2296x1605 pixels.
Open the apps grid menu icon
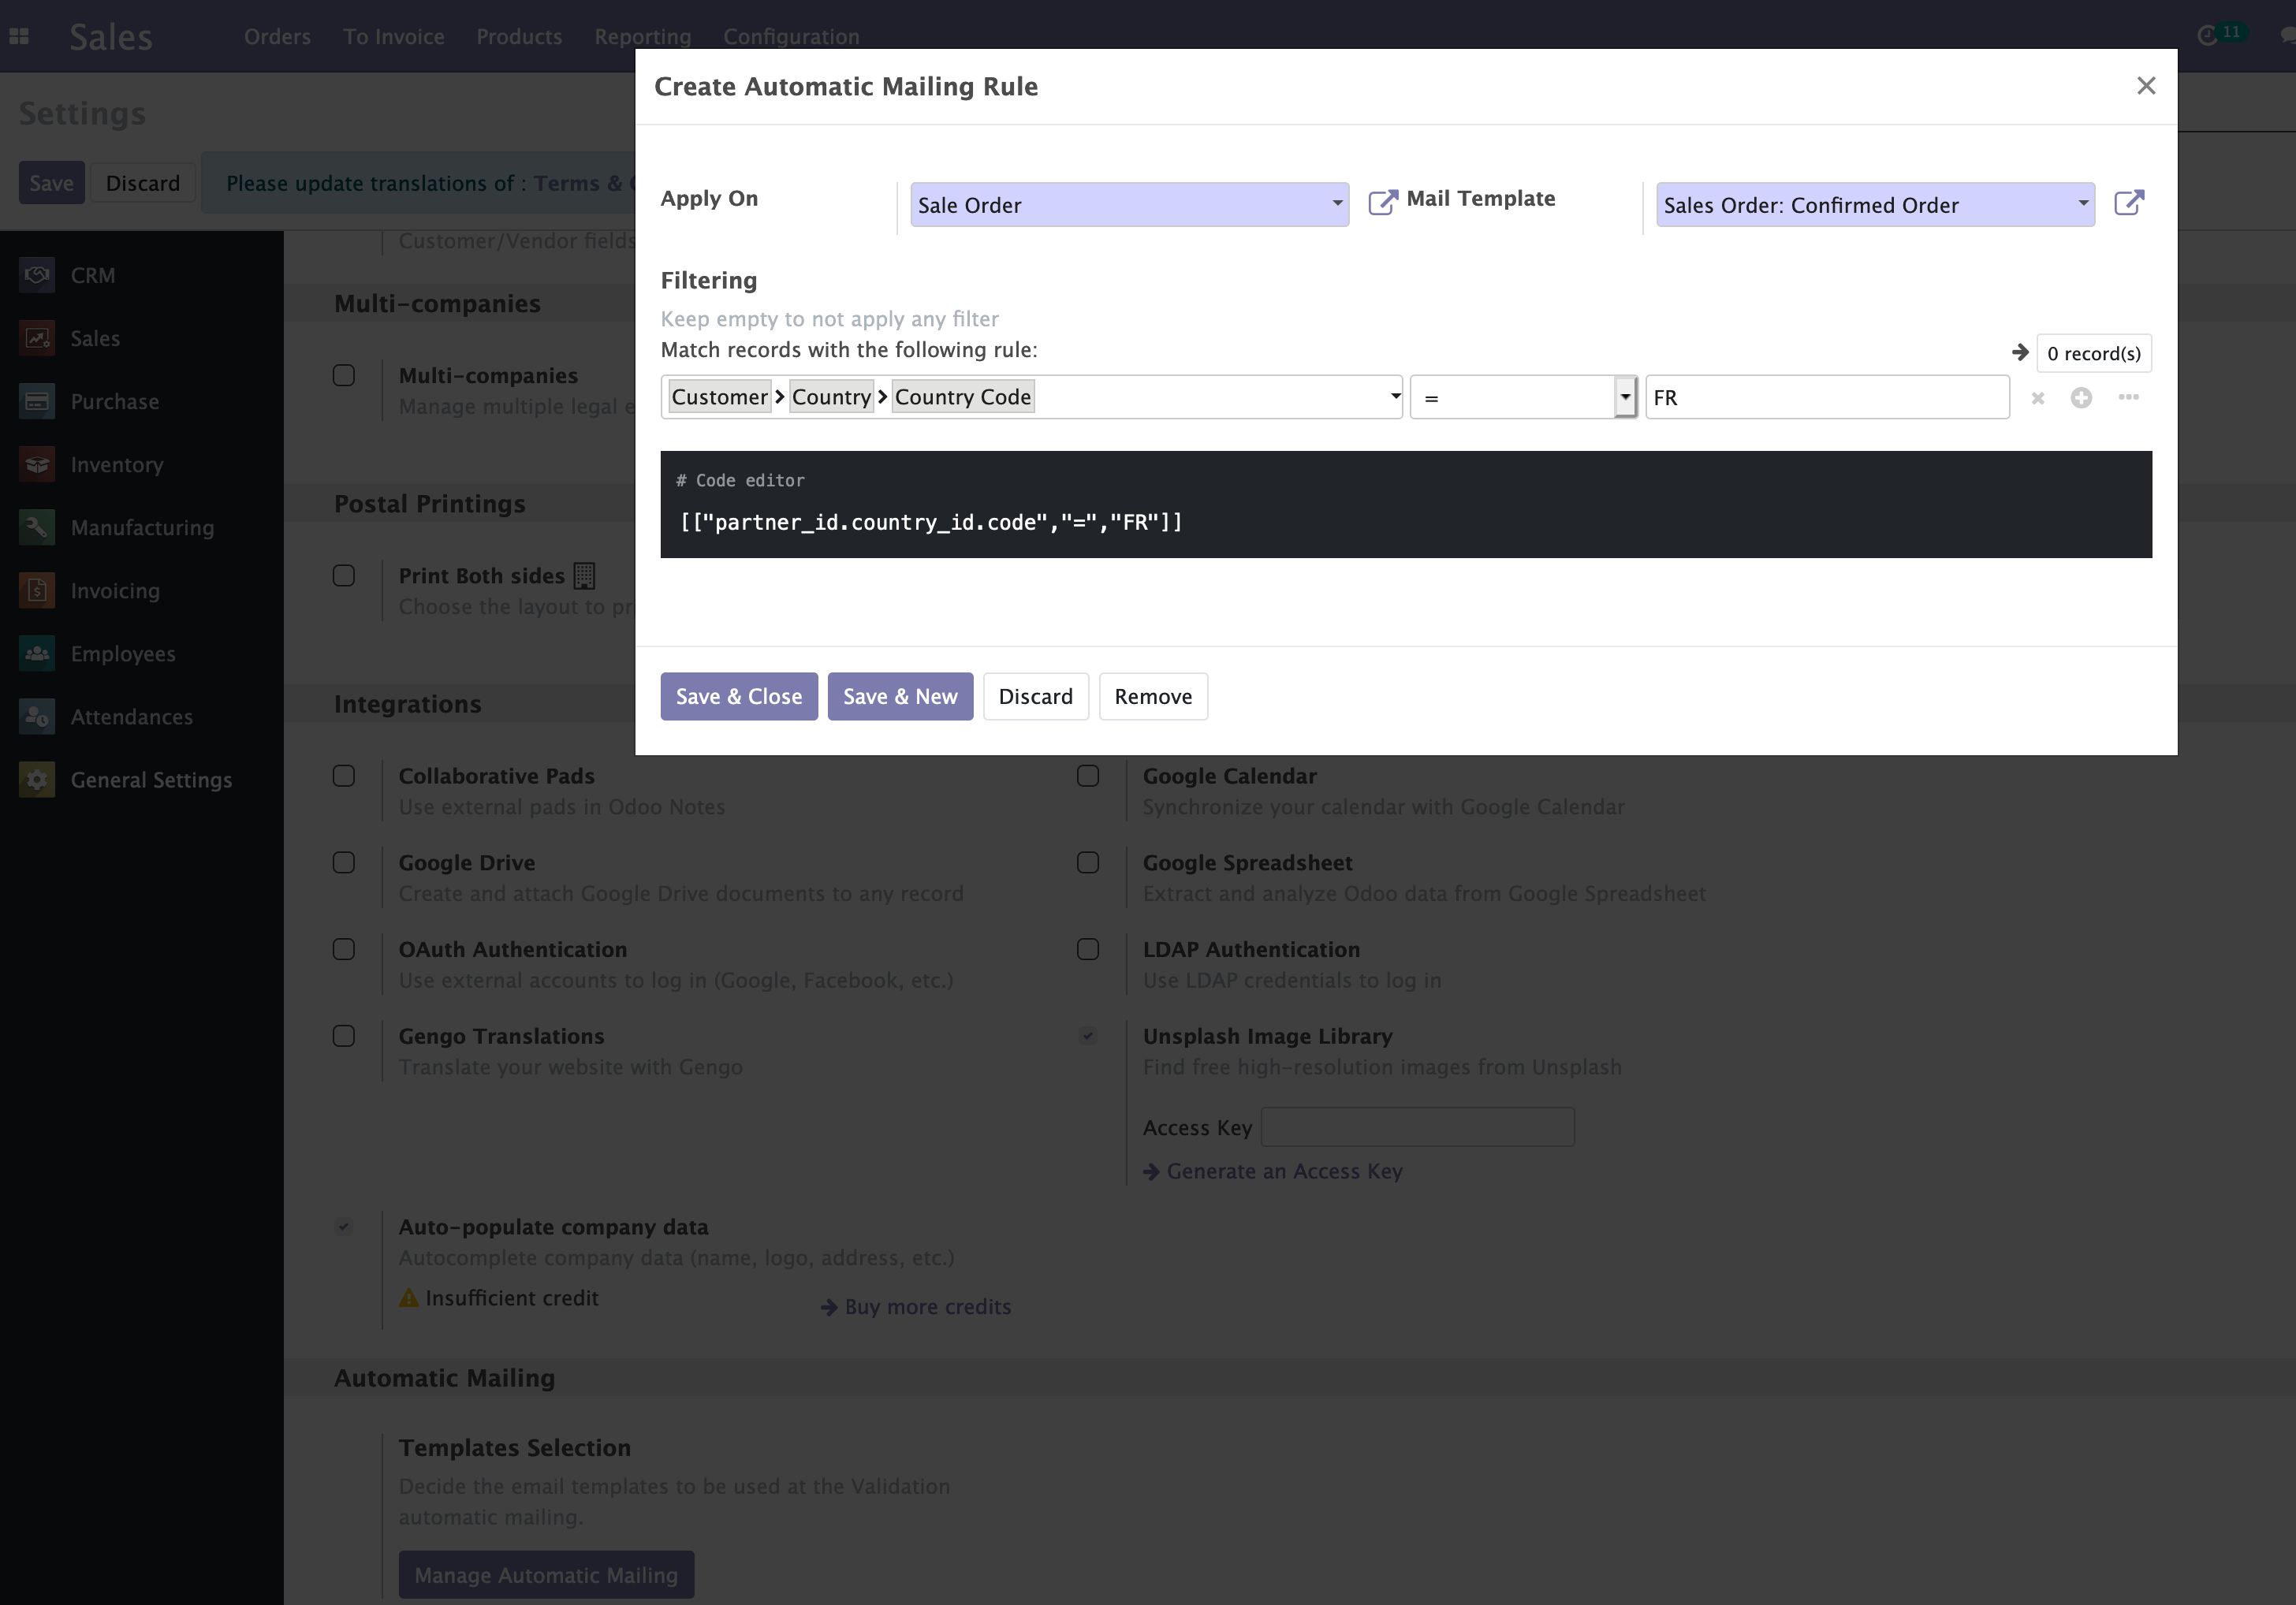coord(19,37)
